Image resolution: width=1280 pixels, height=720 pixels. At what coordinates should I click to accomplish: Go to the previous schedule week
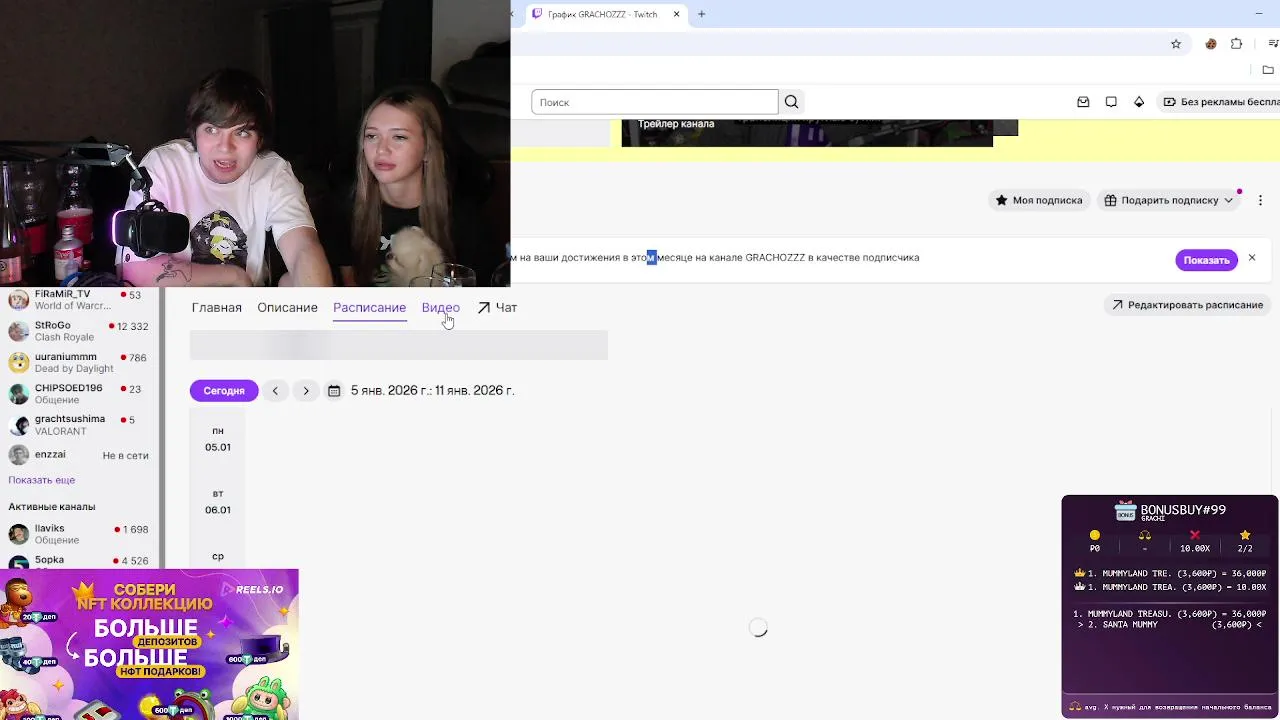(275, 391)
